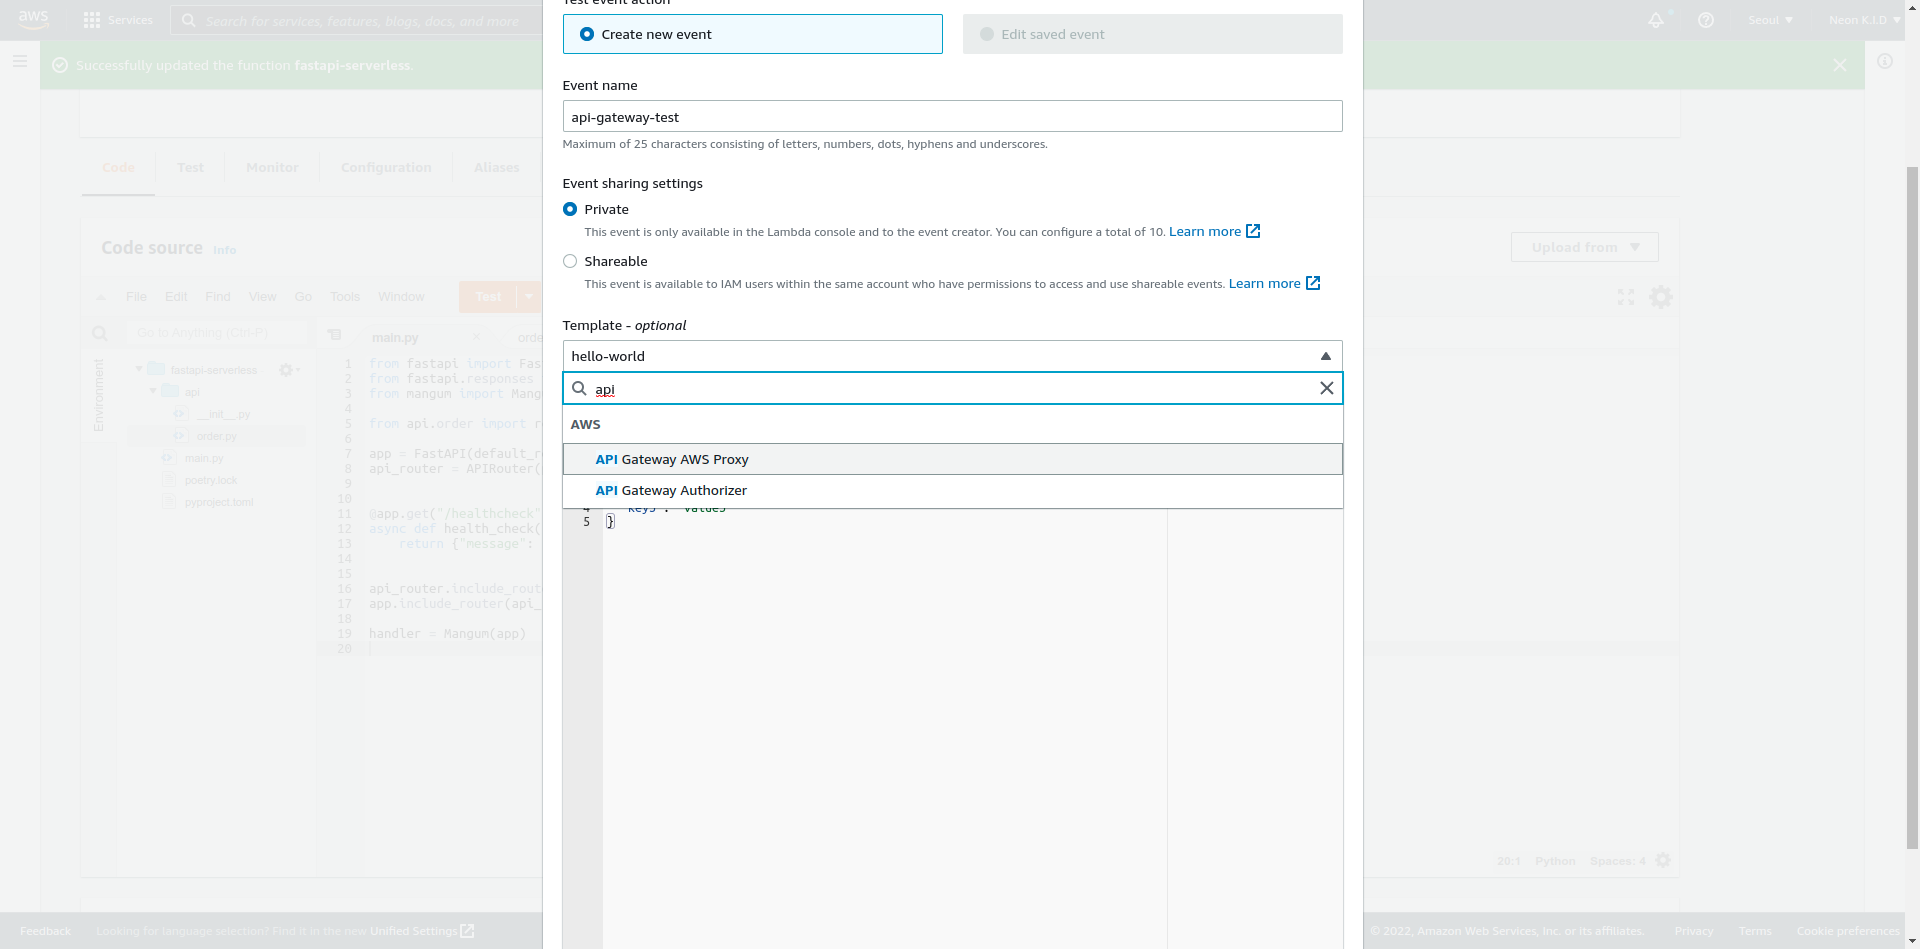Viewport: 1920px width, 949px height.
Task: Click the AWS logo home icon
Action: (33, 19)
